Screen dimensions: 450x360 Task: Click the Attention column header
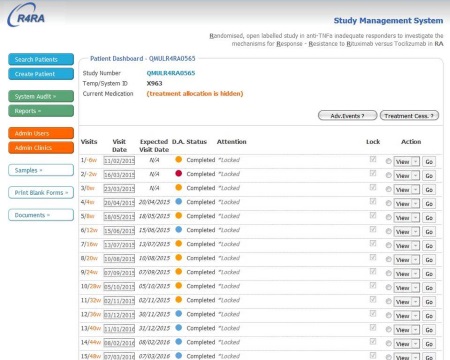[x=231, y=142]
